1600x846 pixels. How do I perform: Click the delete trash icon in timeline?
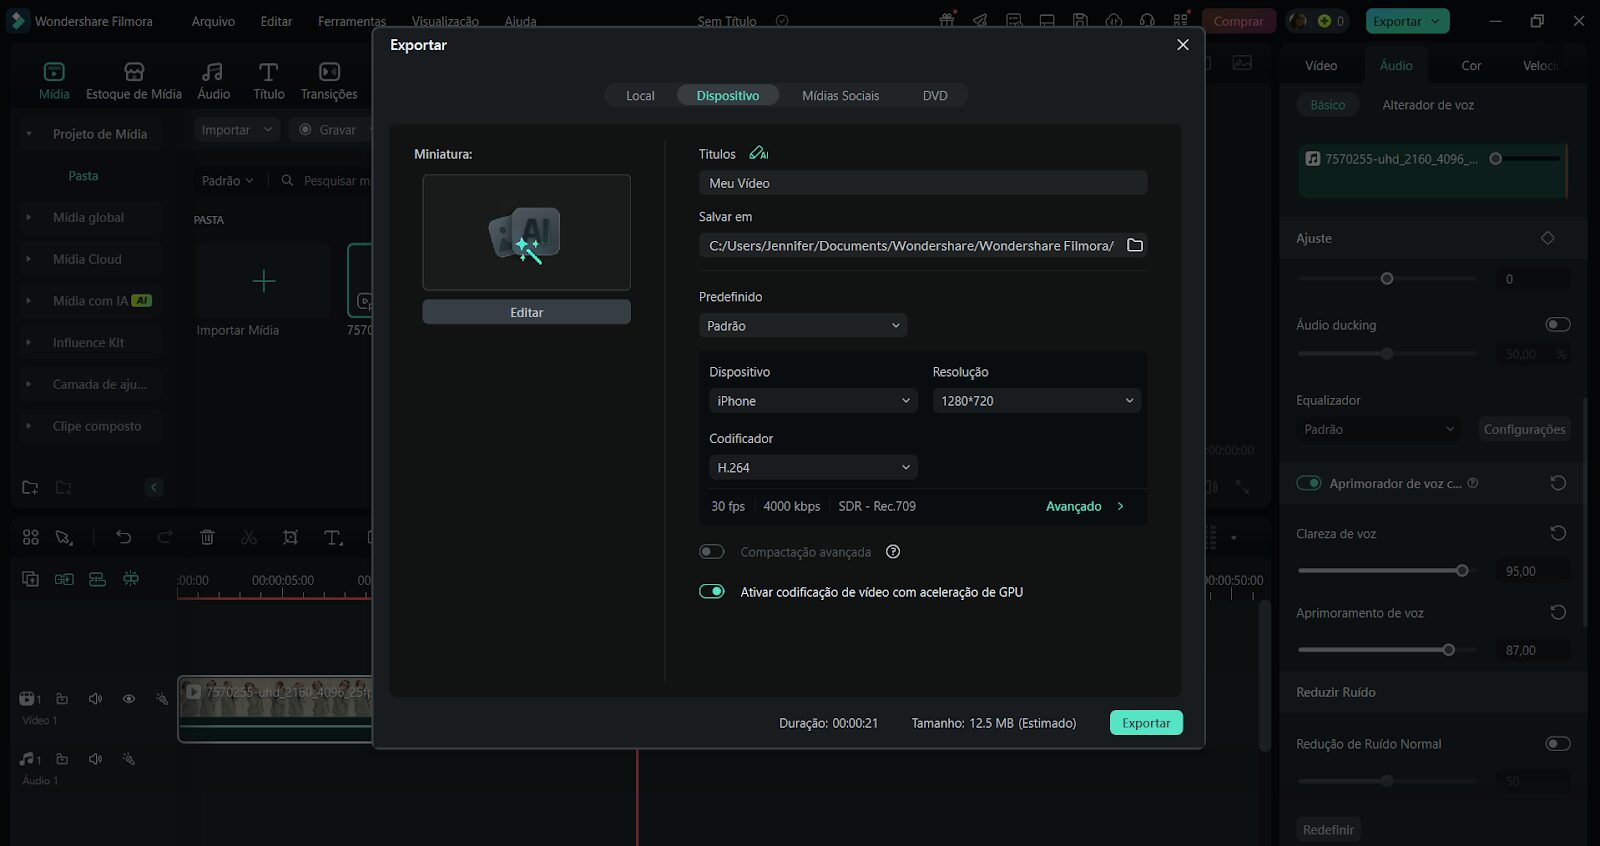pyautogui.click(x=207, y=538)
